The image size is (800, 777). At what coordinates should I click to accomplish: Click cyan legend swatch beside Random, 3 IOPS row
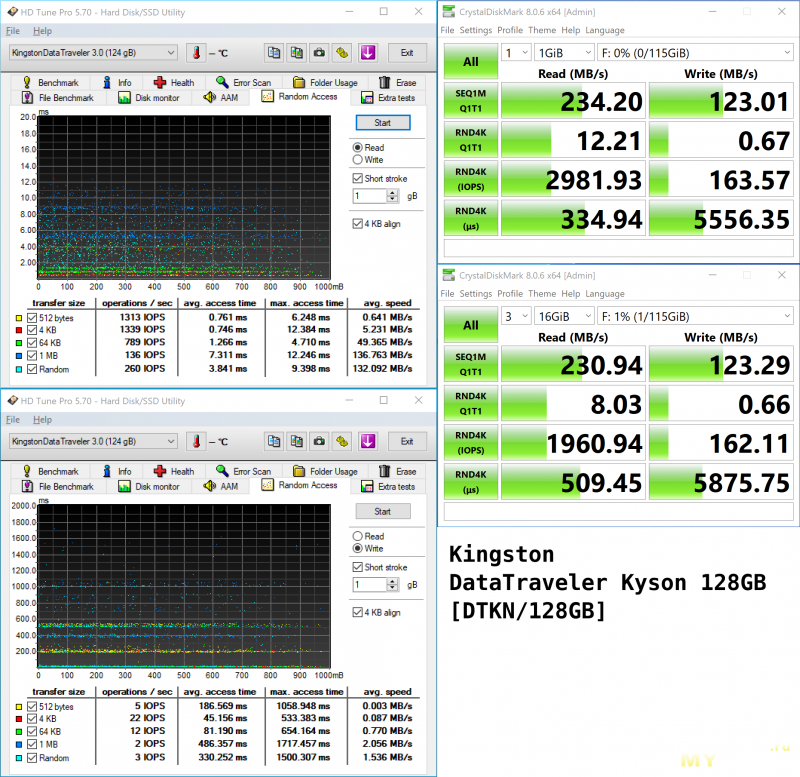(x=19, y=758)
